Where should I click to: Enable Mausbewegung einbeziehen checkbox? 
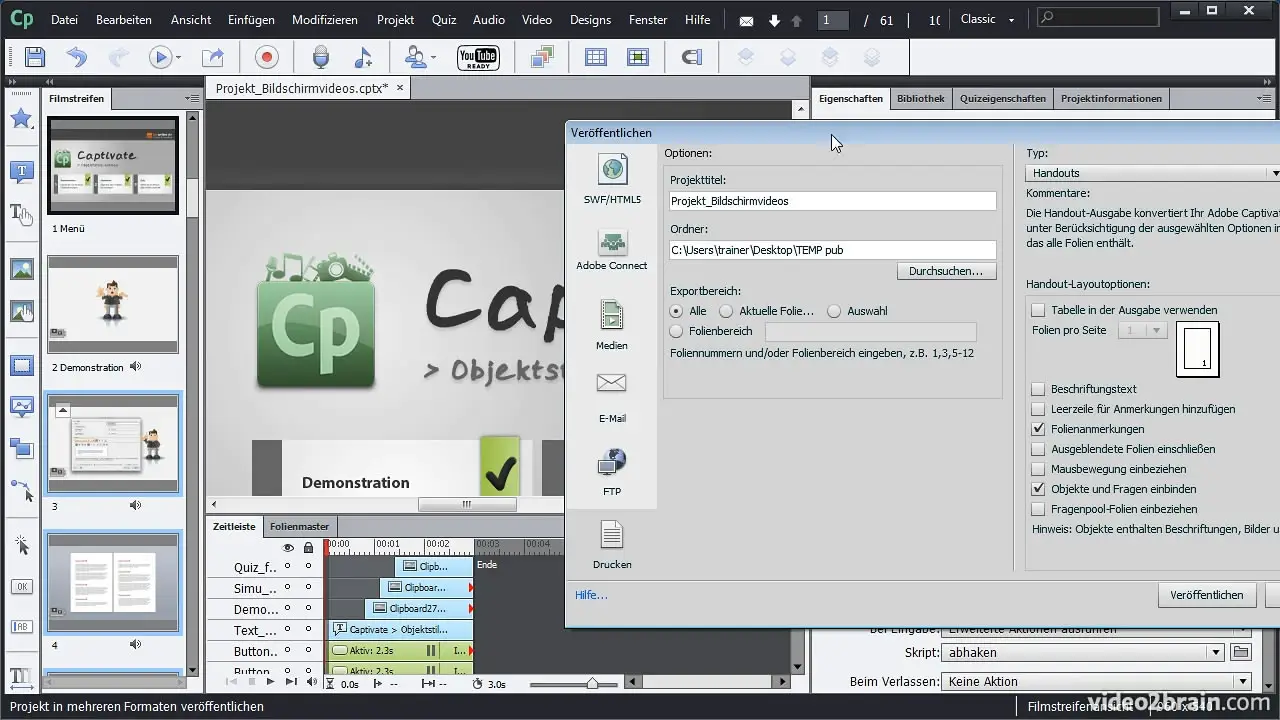tap(1039, 469)
